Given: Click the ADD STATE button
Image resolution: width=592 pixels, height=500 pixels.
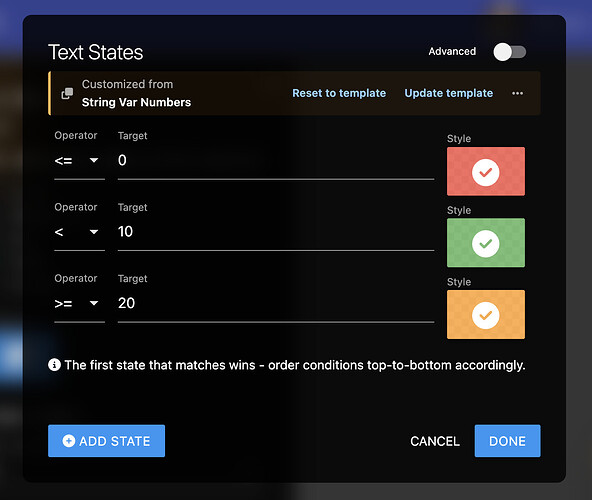Looking at the screenshot, I should (106, 441).
